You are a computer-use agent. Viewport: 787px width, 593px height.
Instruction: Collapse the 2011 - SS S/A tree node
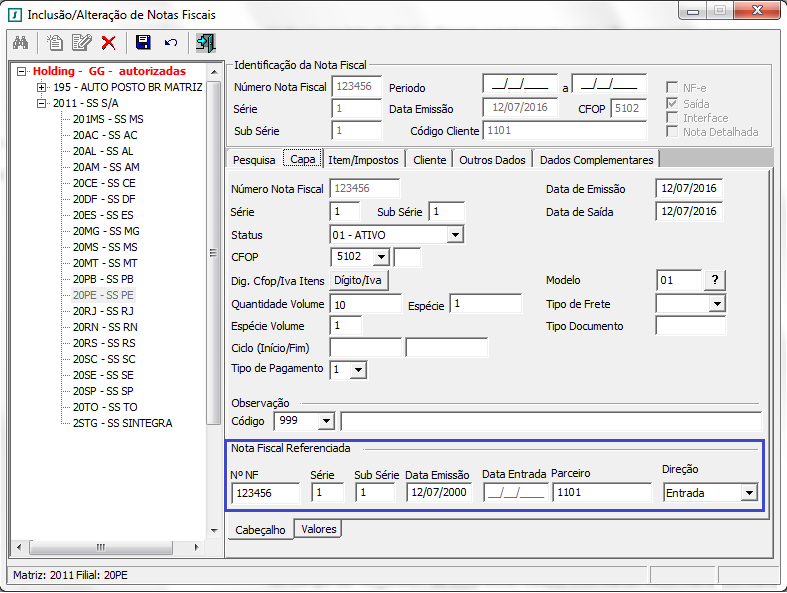(42, 103)
